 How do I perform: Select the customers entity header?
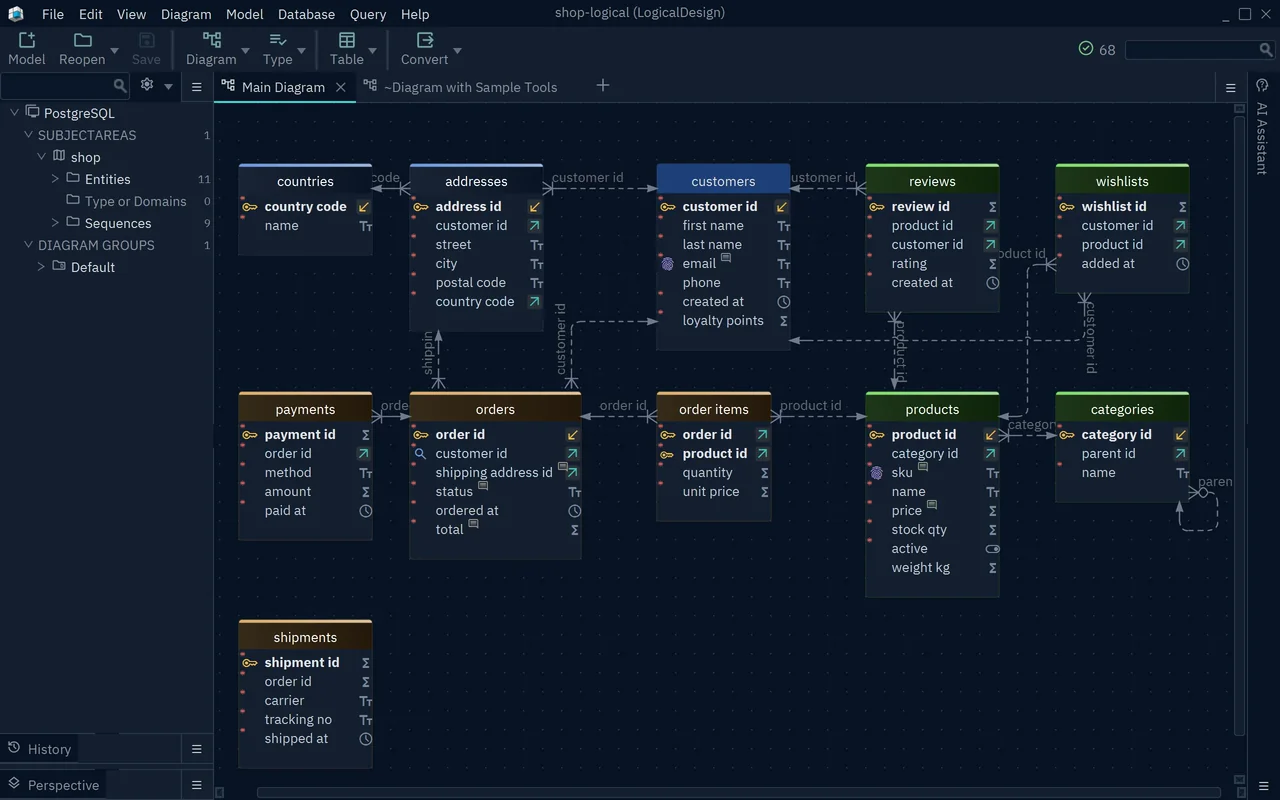[723, 181]
